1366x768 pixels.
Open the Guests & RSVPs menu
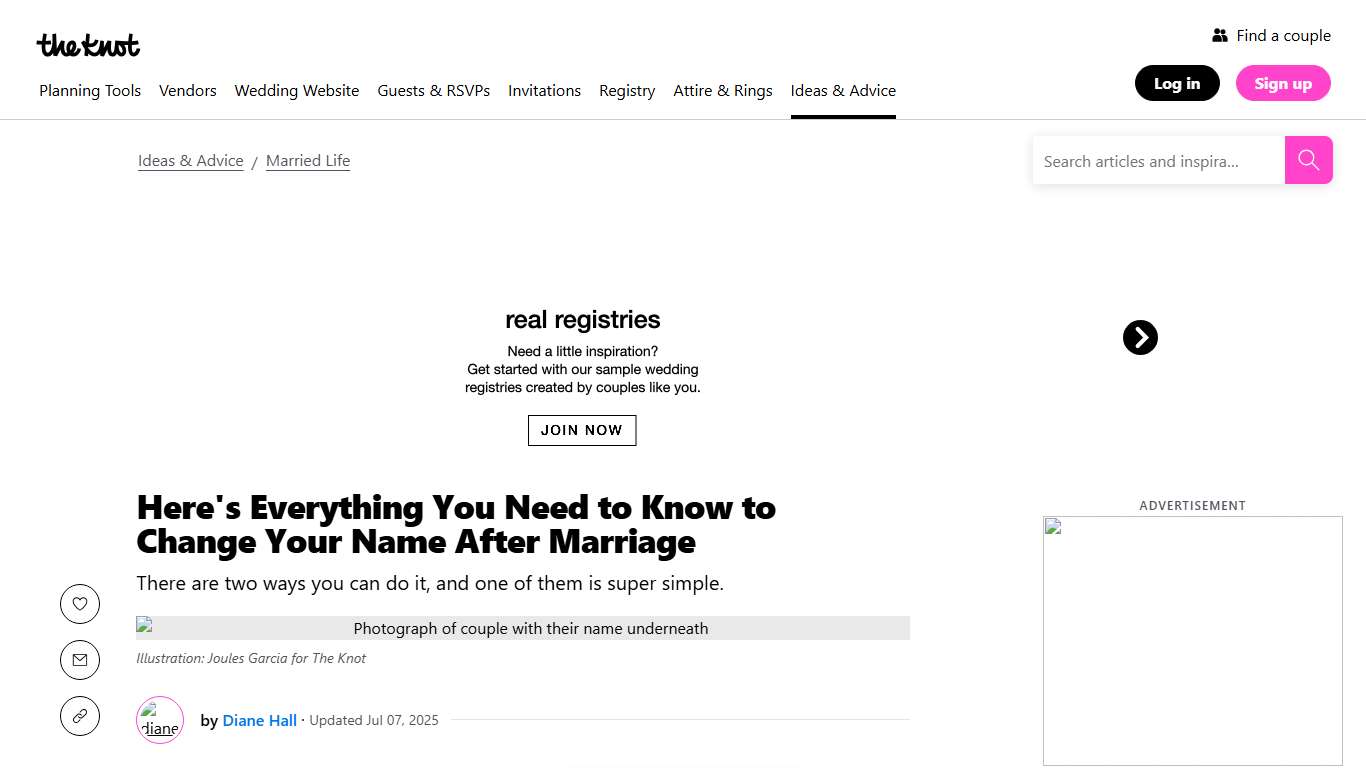(434, 91)
